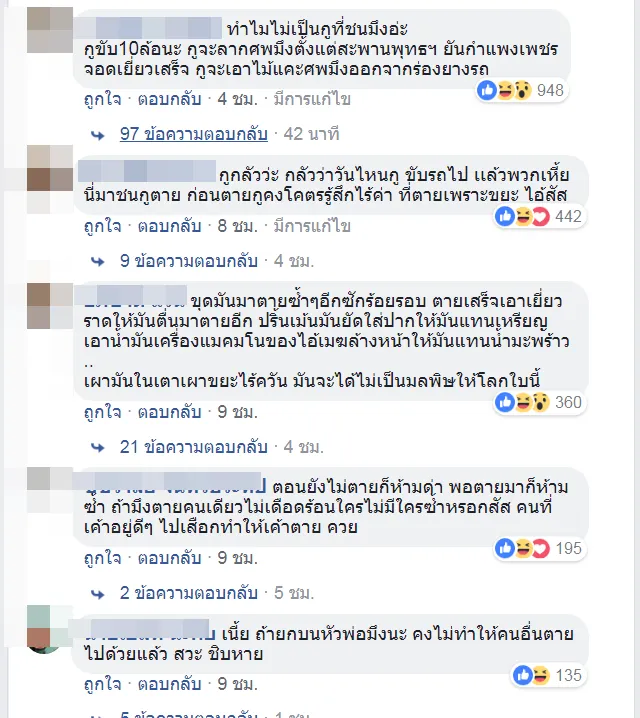Image resolution: width=640 pixels, height=718 pixels.
Task: Click the heart reaction icon beside 442
Action: 540,216
